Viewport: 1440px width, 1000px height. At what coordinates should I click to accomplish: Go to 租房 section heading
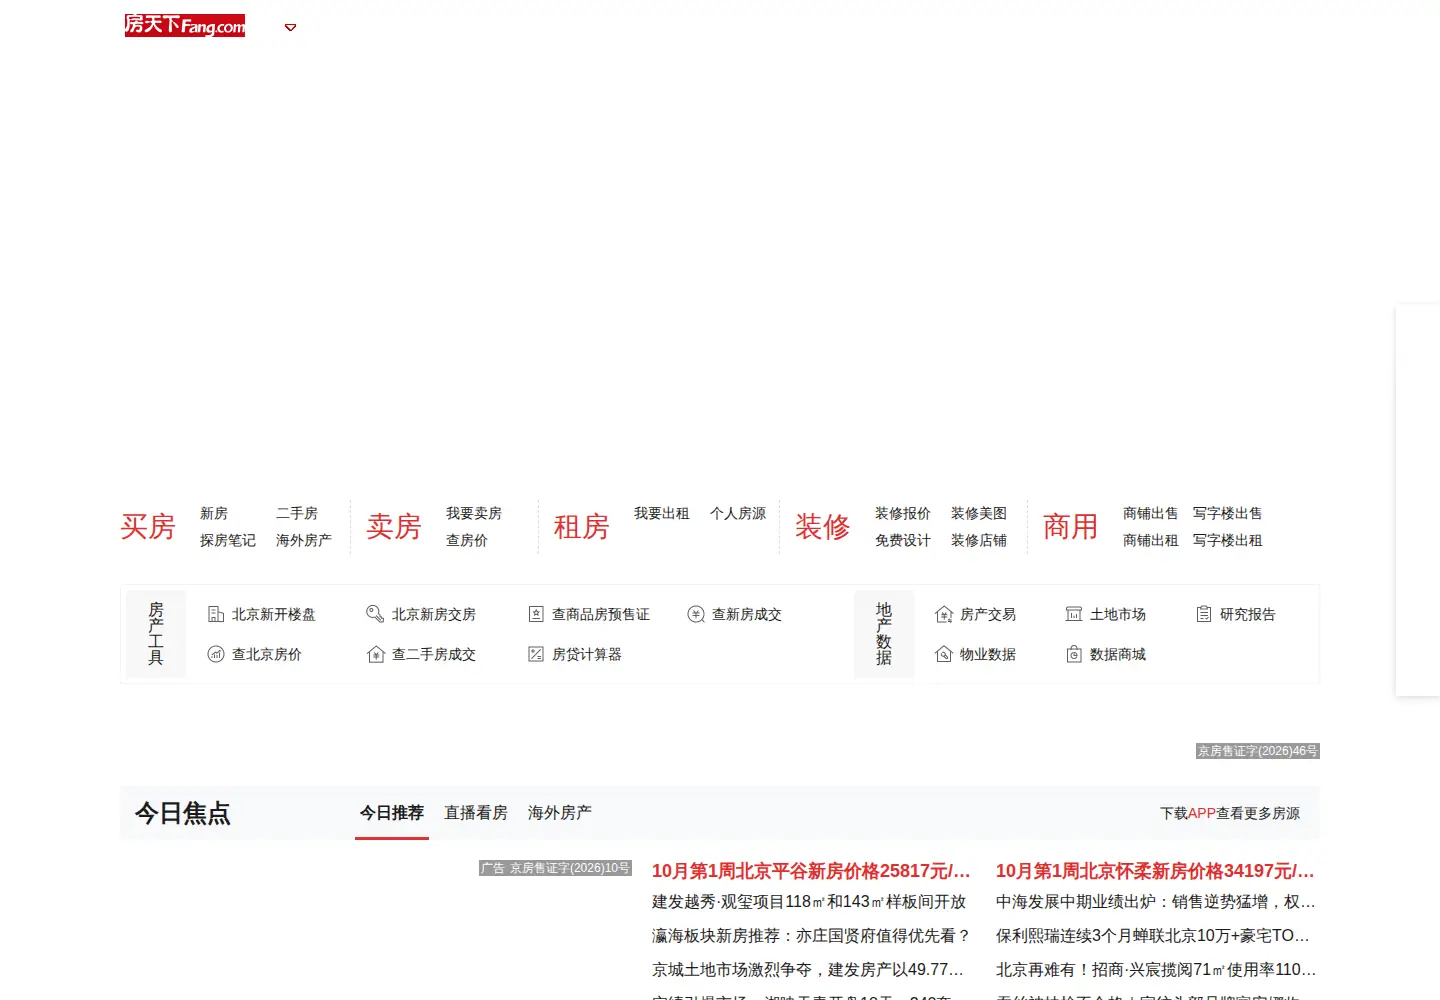pyautogui.click(x=582, y=527)
